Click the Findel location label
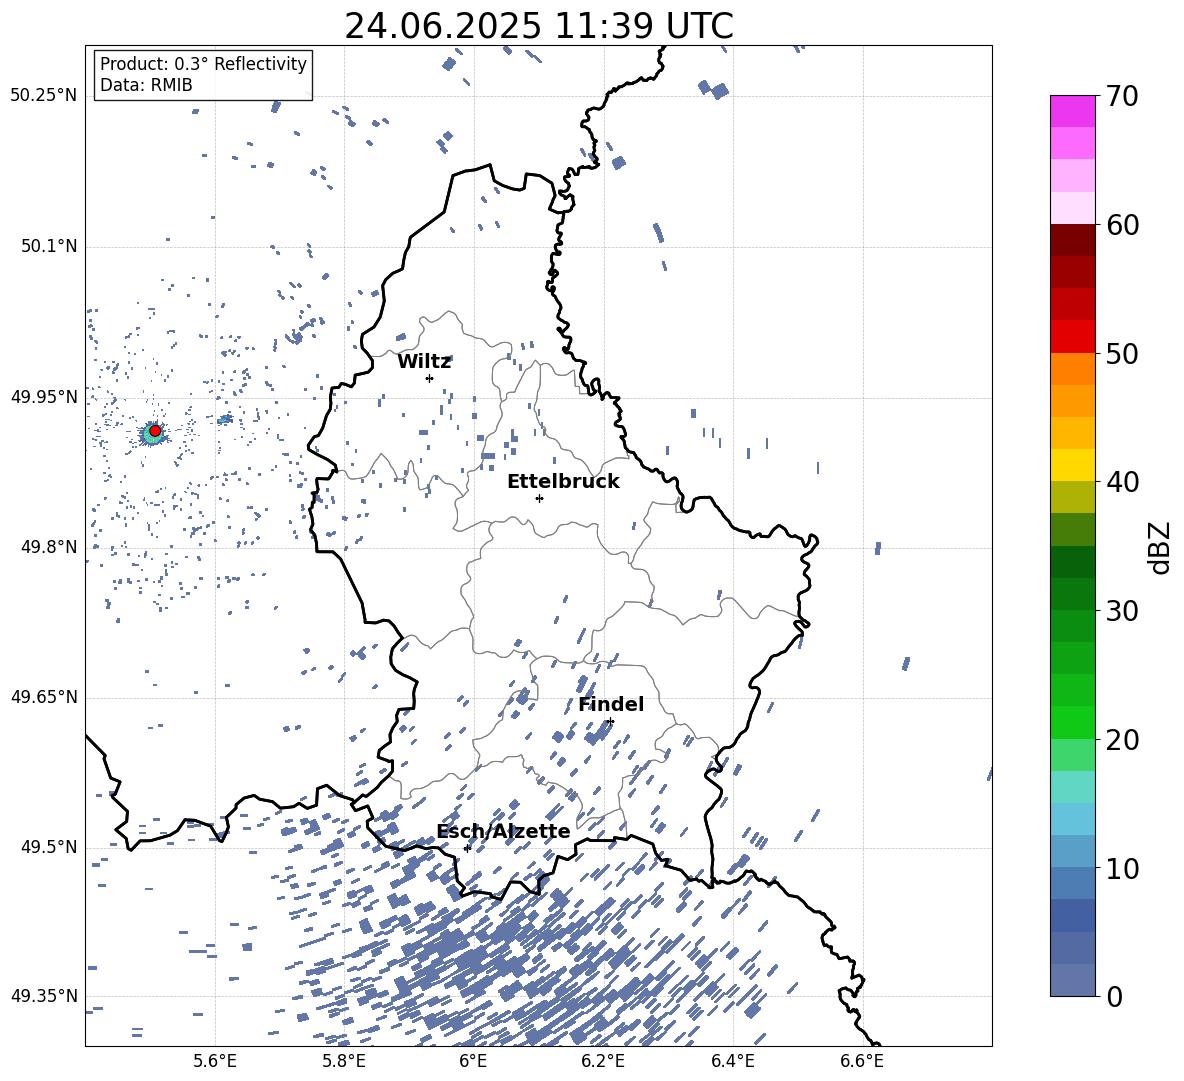 [611, 704]
